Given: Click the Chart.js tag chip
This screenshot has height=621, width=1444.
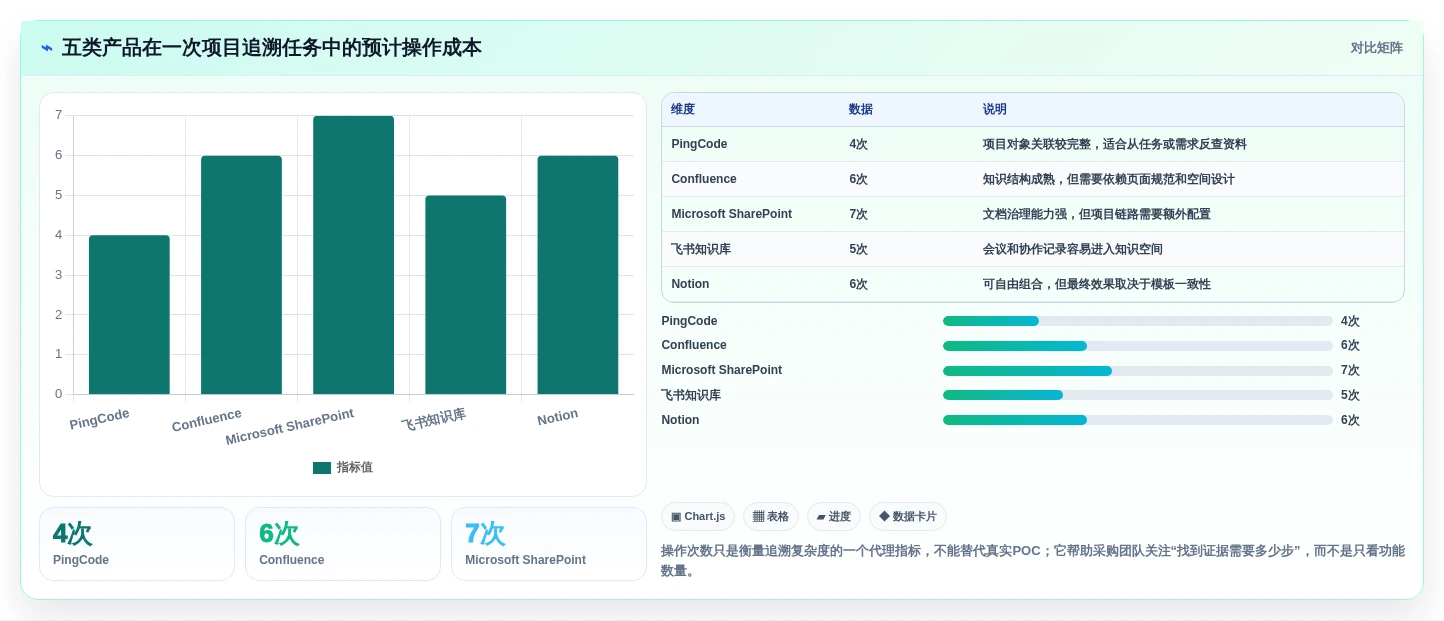Looking at the screenshot, I should [x=698, y=517].
